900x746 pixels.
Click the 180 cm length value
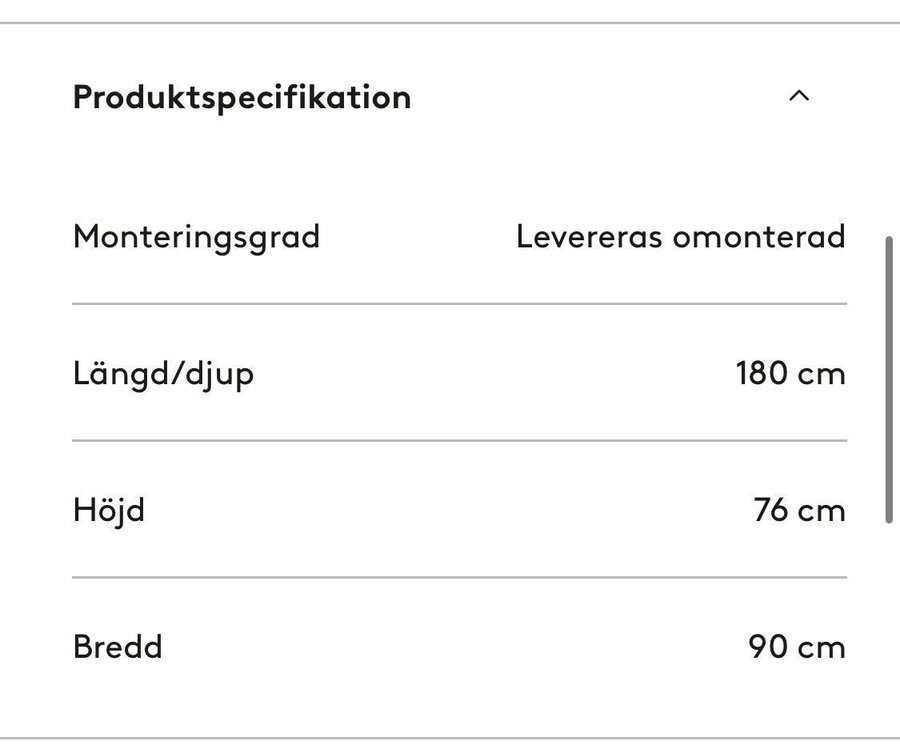(790, 374)
